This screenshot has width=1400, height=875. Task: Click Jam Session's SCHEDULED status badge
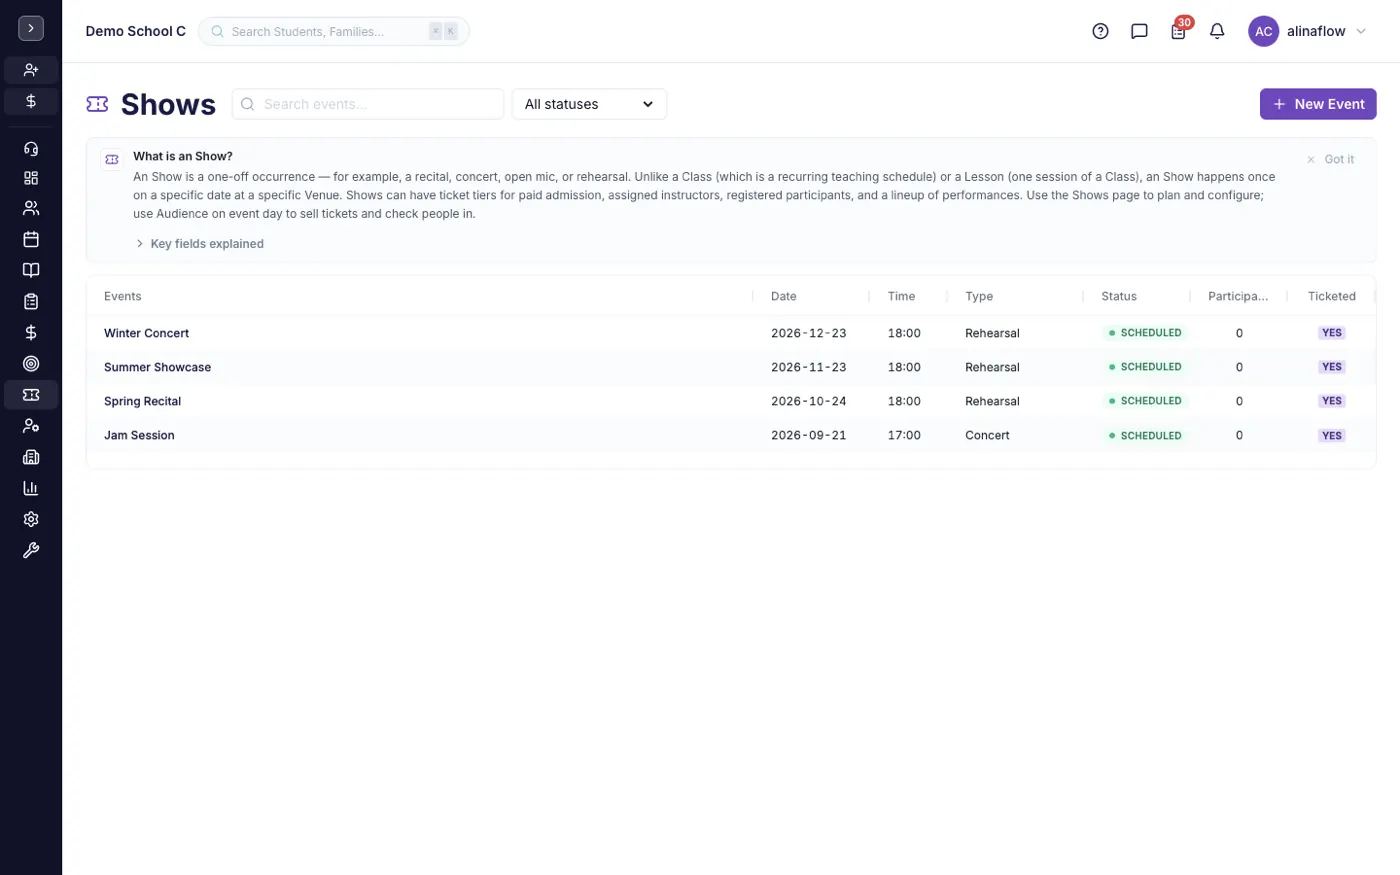coord(1145,435)
